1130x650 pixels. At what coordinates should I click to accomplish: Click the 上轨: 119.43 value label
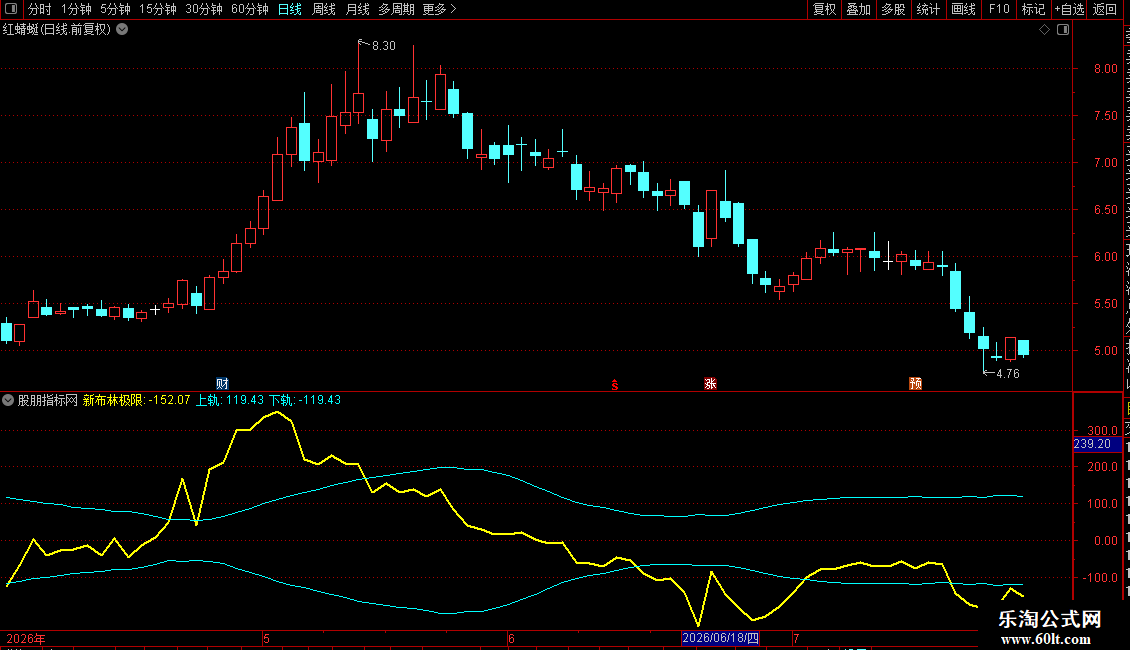(230, 400)
